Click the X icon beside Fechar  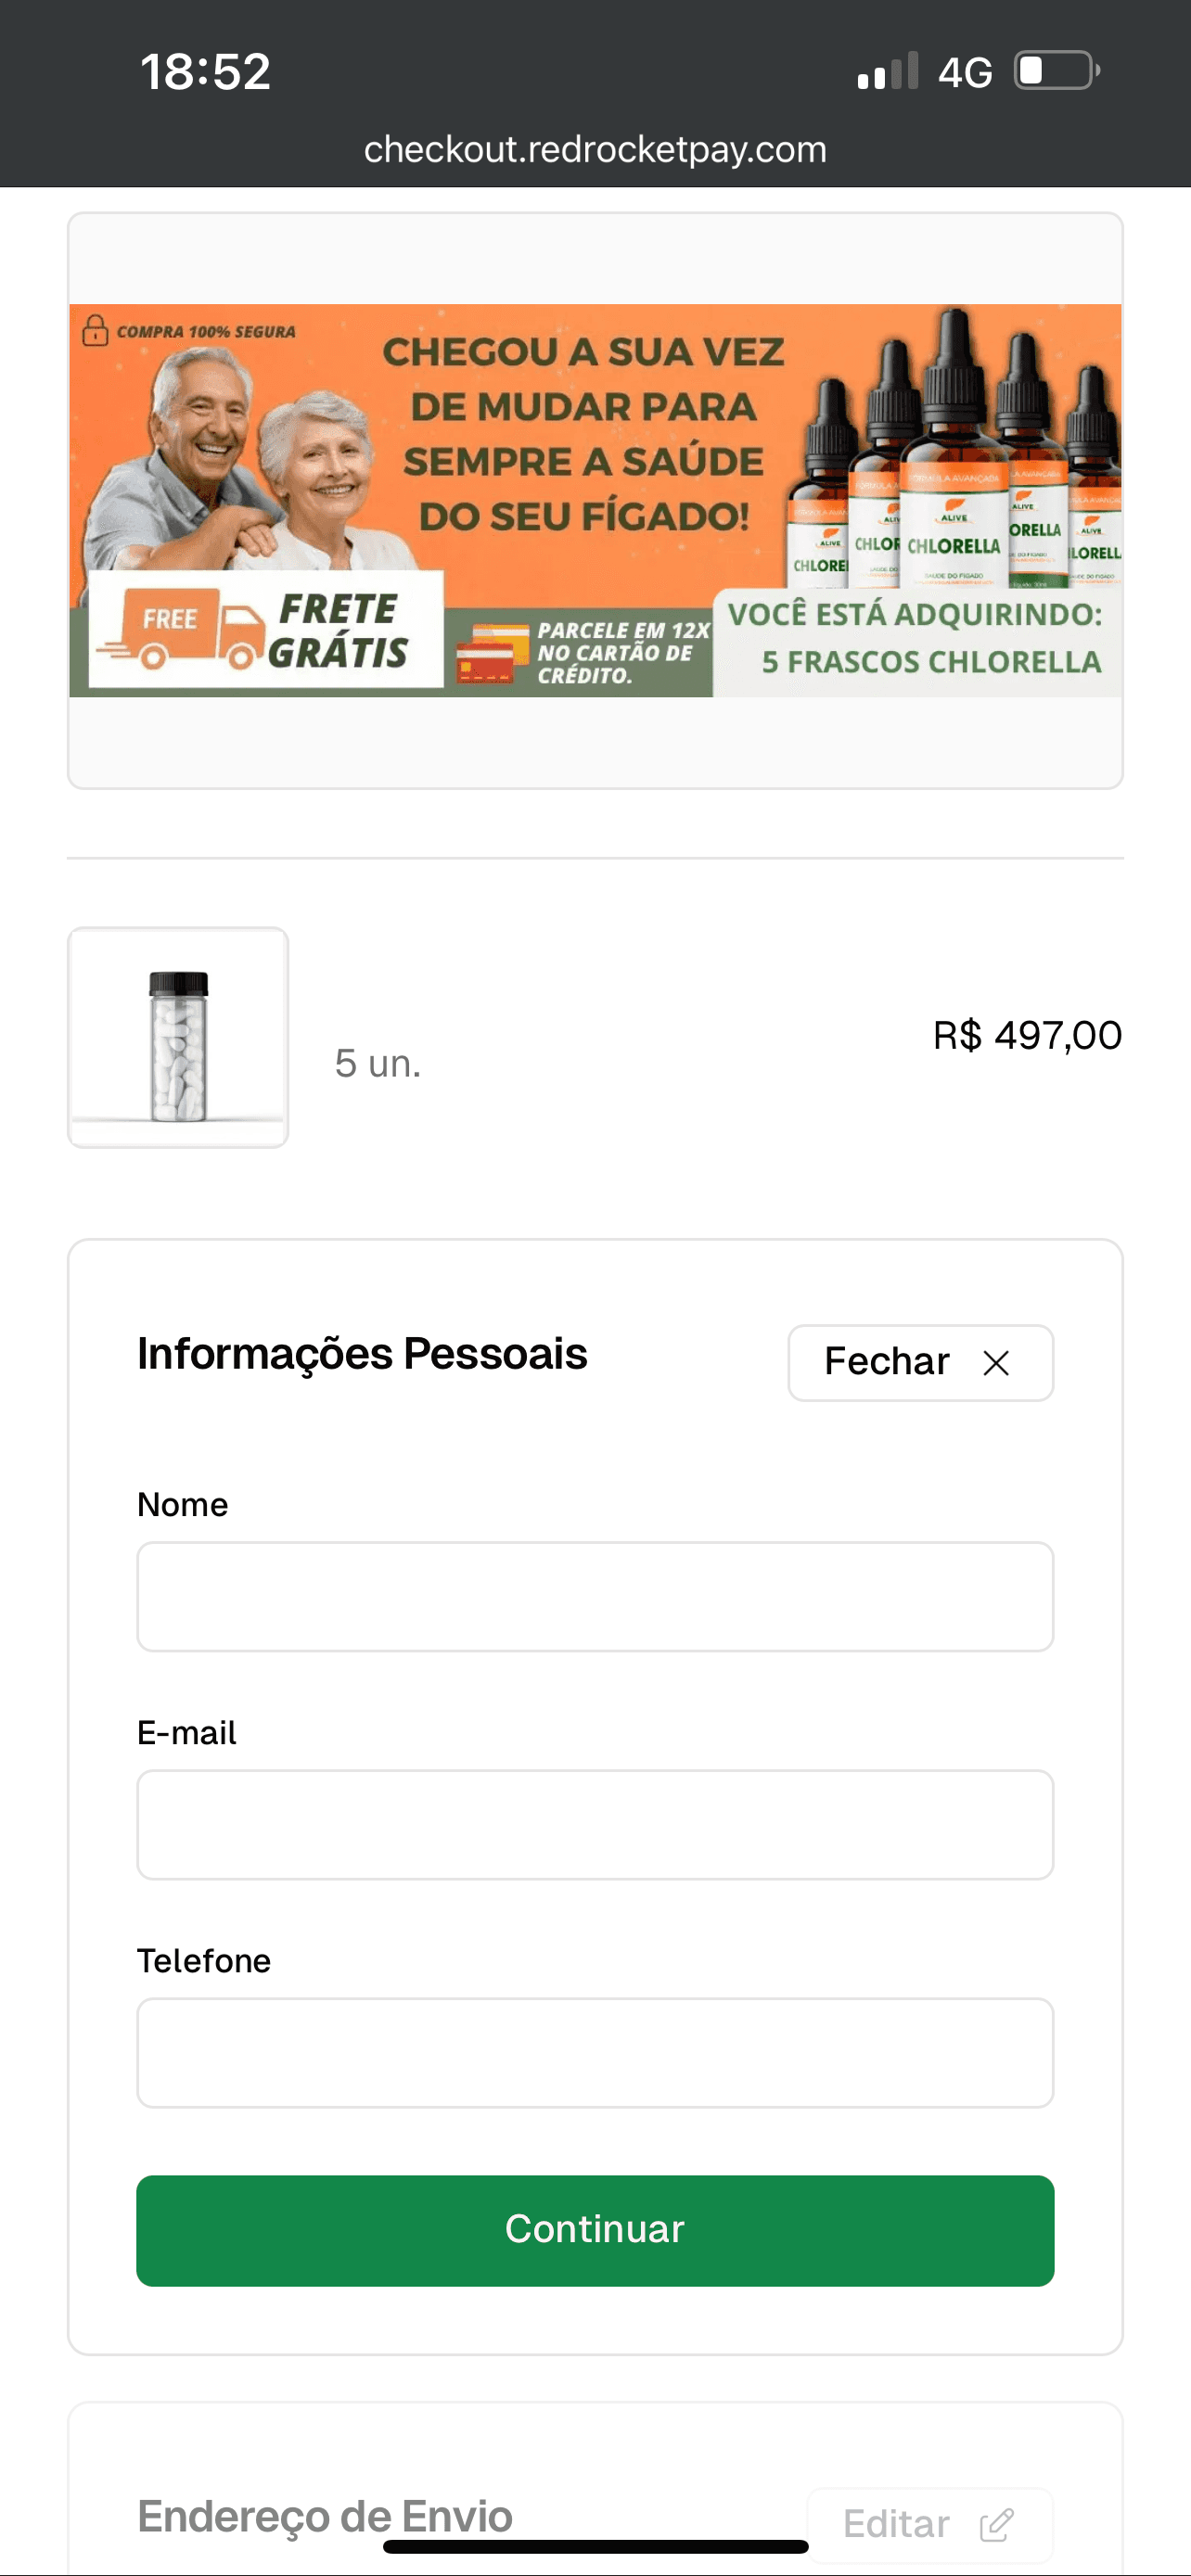pyautogui.click(x=995, y=1362)
